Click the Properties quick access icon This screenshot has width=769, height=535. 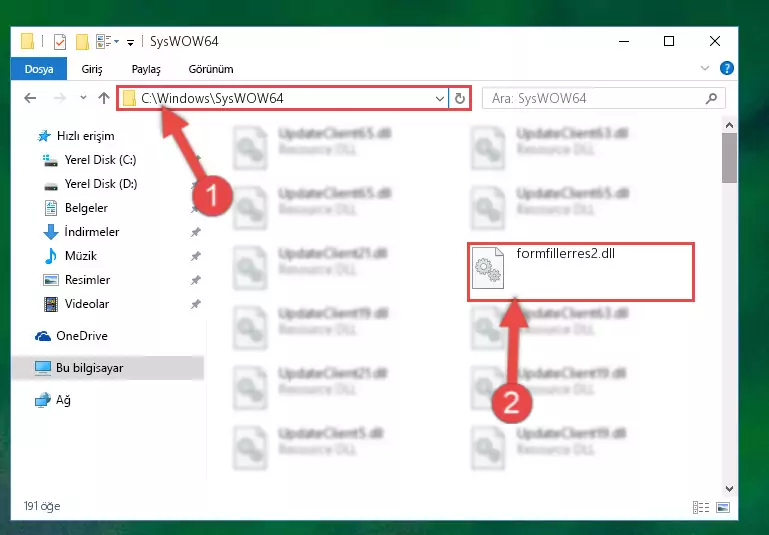pyautogui.click(x=59, y=42)
